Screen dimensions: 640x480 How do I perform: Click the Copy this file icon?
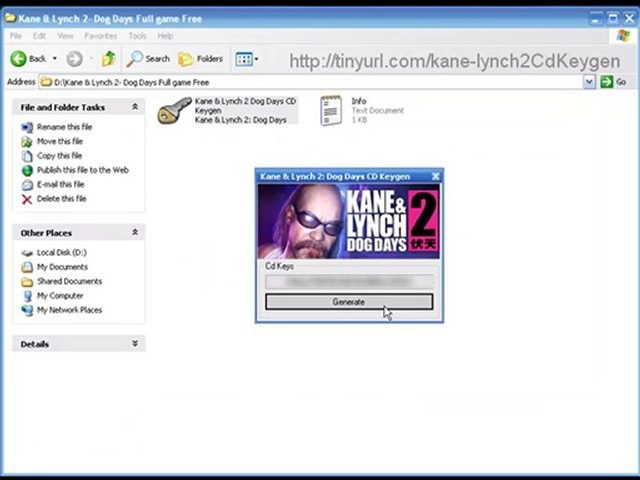coord(27,156)
